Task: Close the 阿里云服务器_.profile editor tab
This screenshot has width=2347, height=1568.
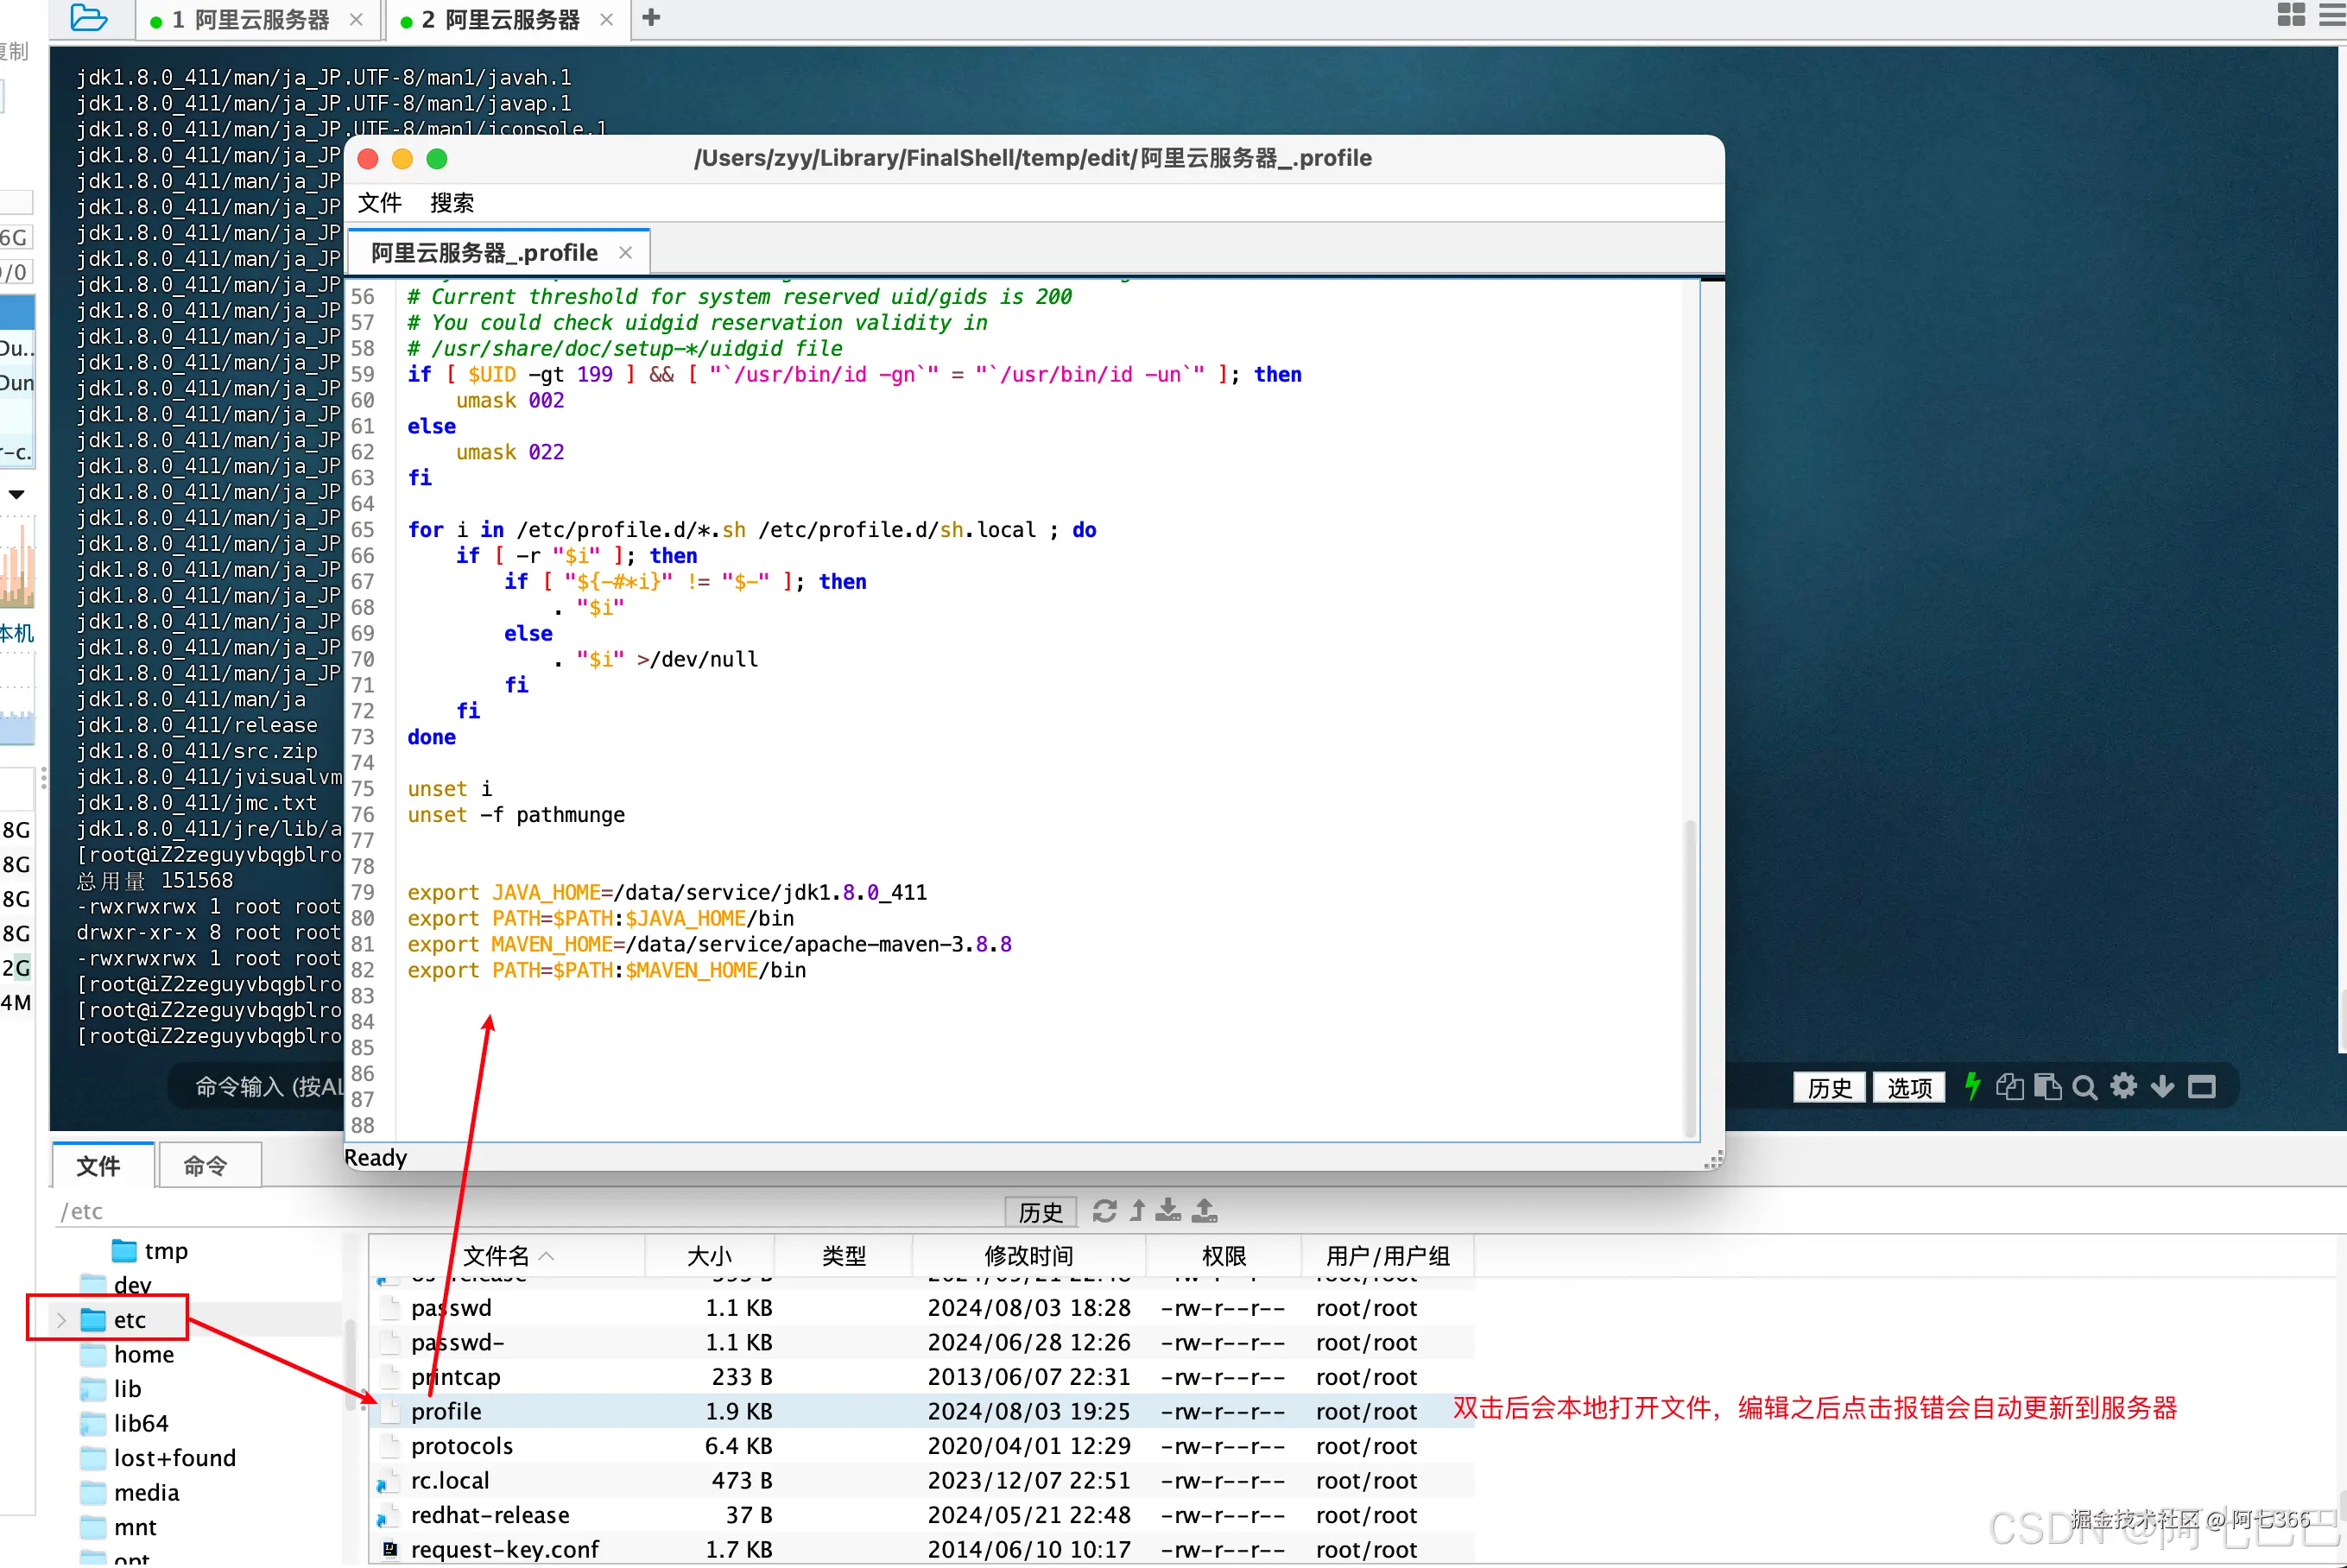Action: 626,253
